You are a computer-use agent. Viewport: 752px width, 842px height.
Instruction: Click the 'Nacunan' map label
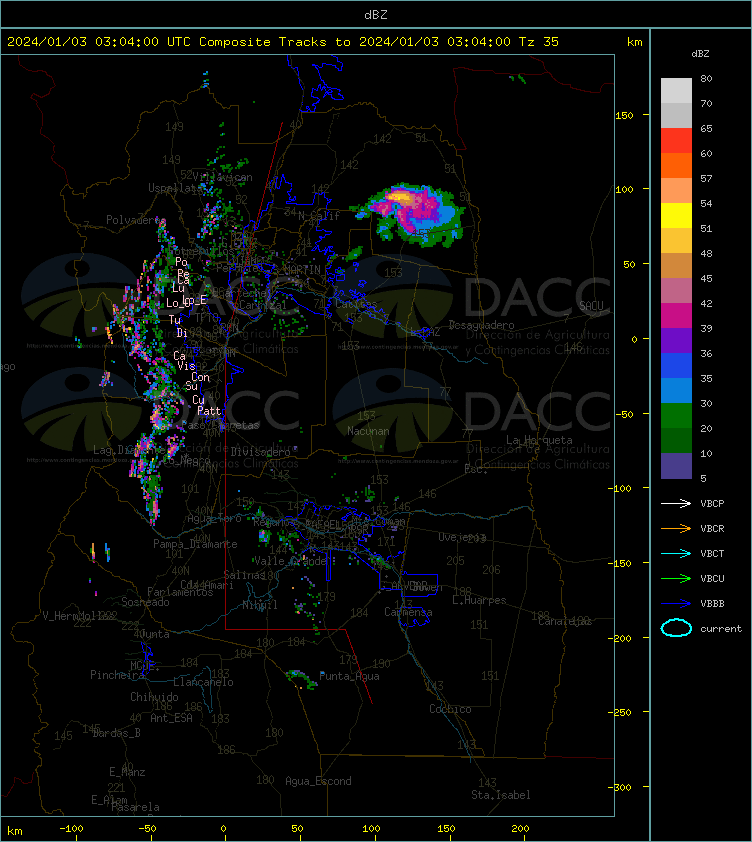click(368, 431)
